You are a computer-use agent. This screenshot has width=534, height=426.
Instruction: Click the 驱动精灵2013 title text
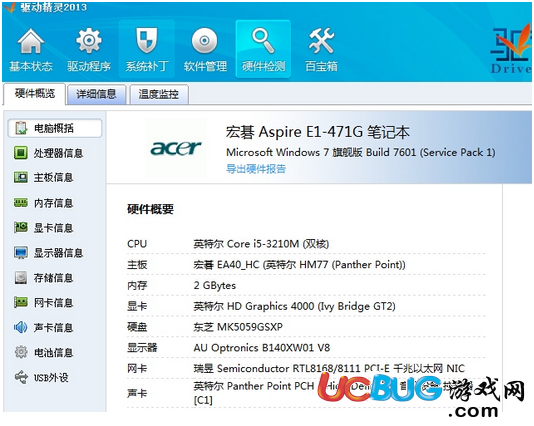point(53,7)
